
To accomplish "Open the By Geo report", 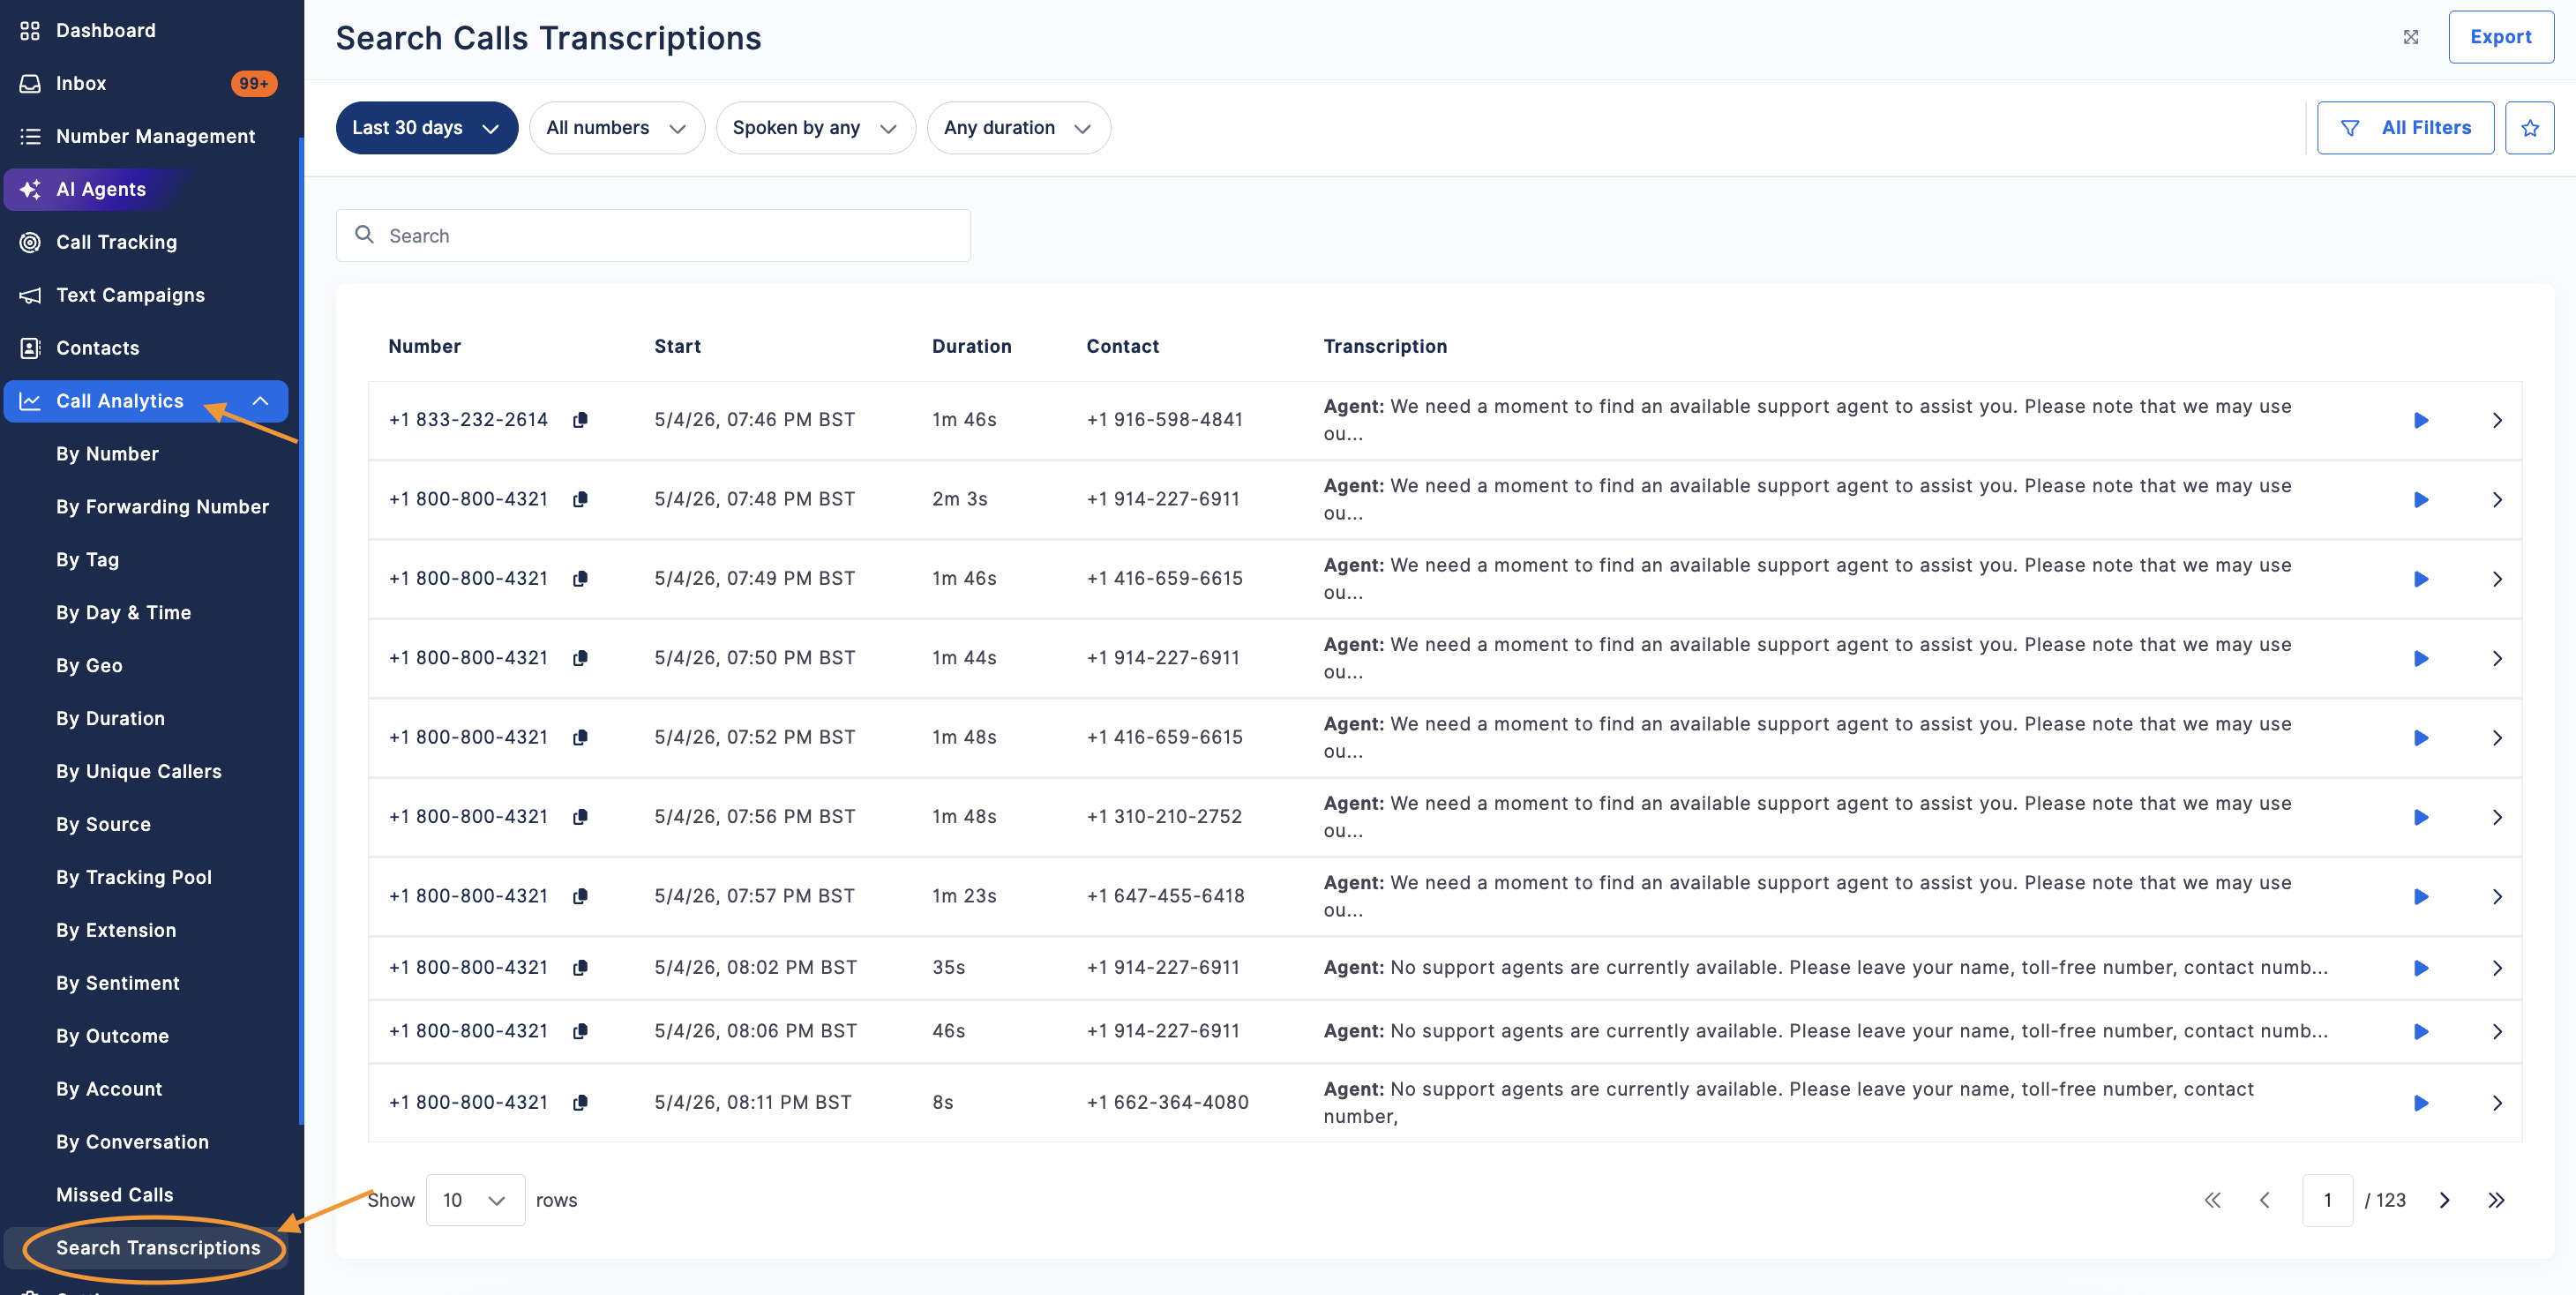I will coord(89,666).
